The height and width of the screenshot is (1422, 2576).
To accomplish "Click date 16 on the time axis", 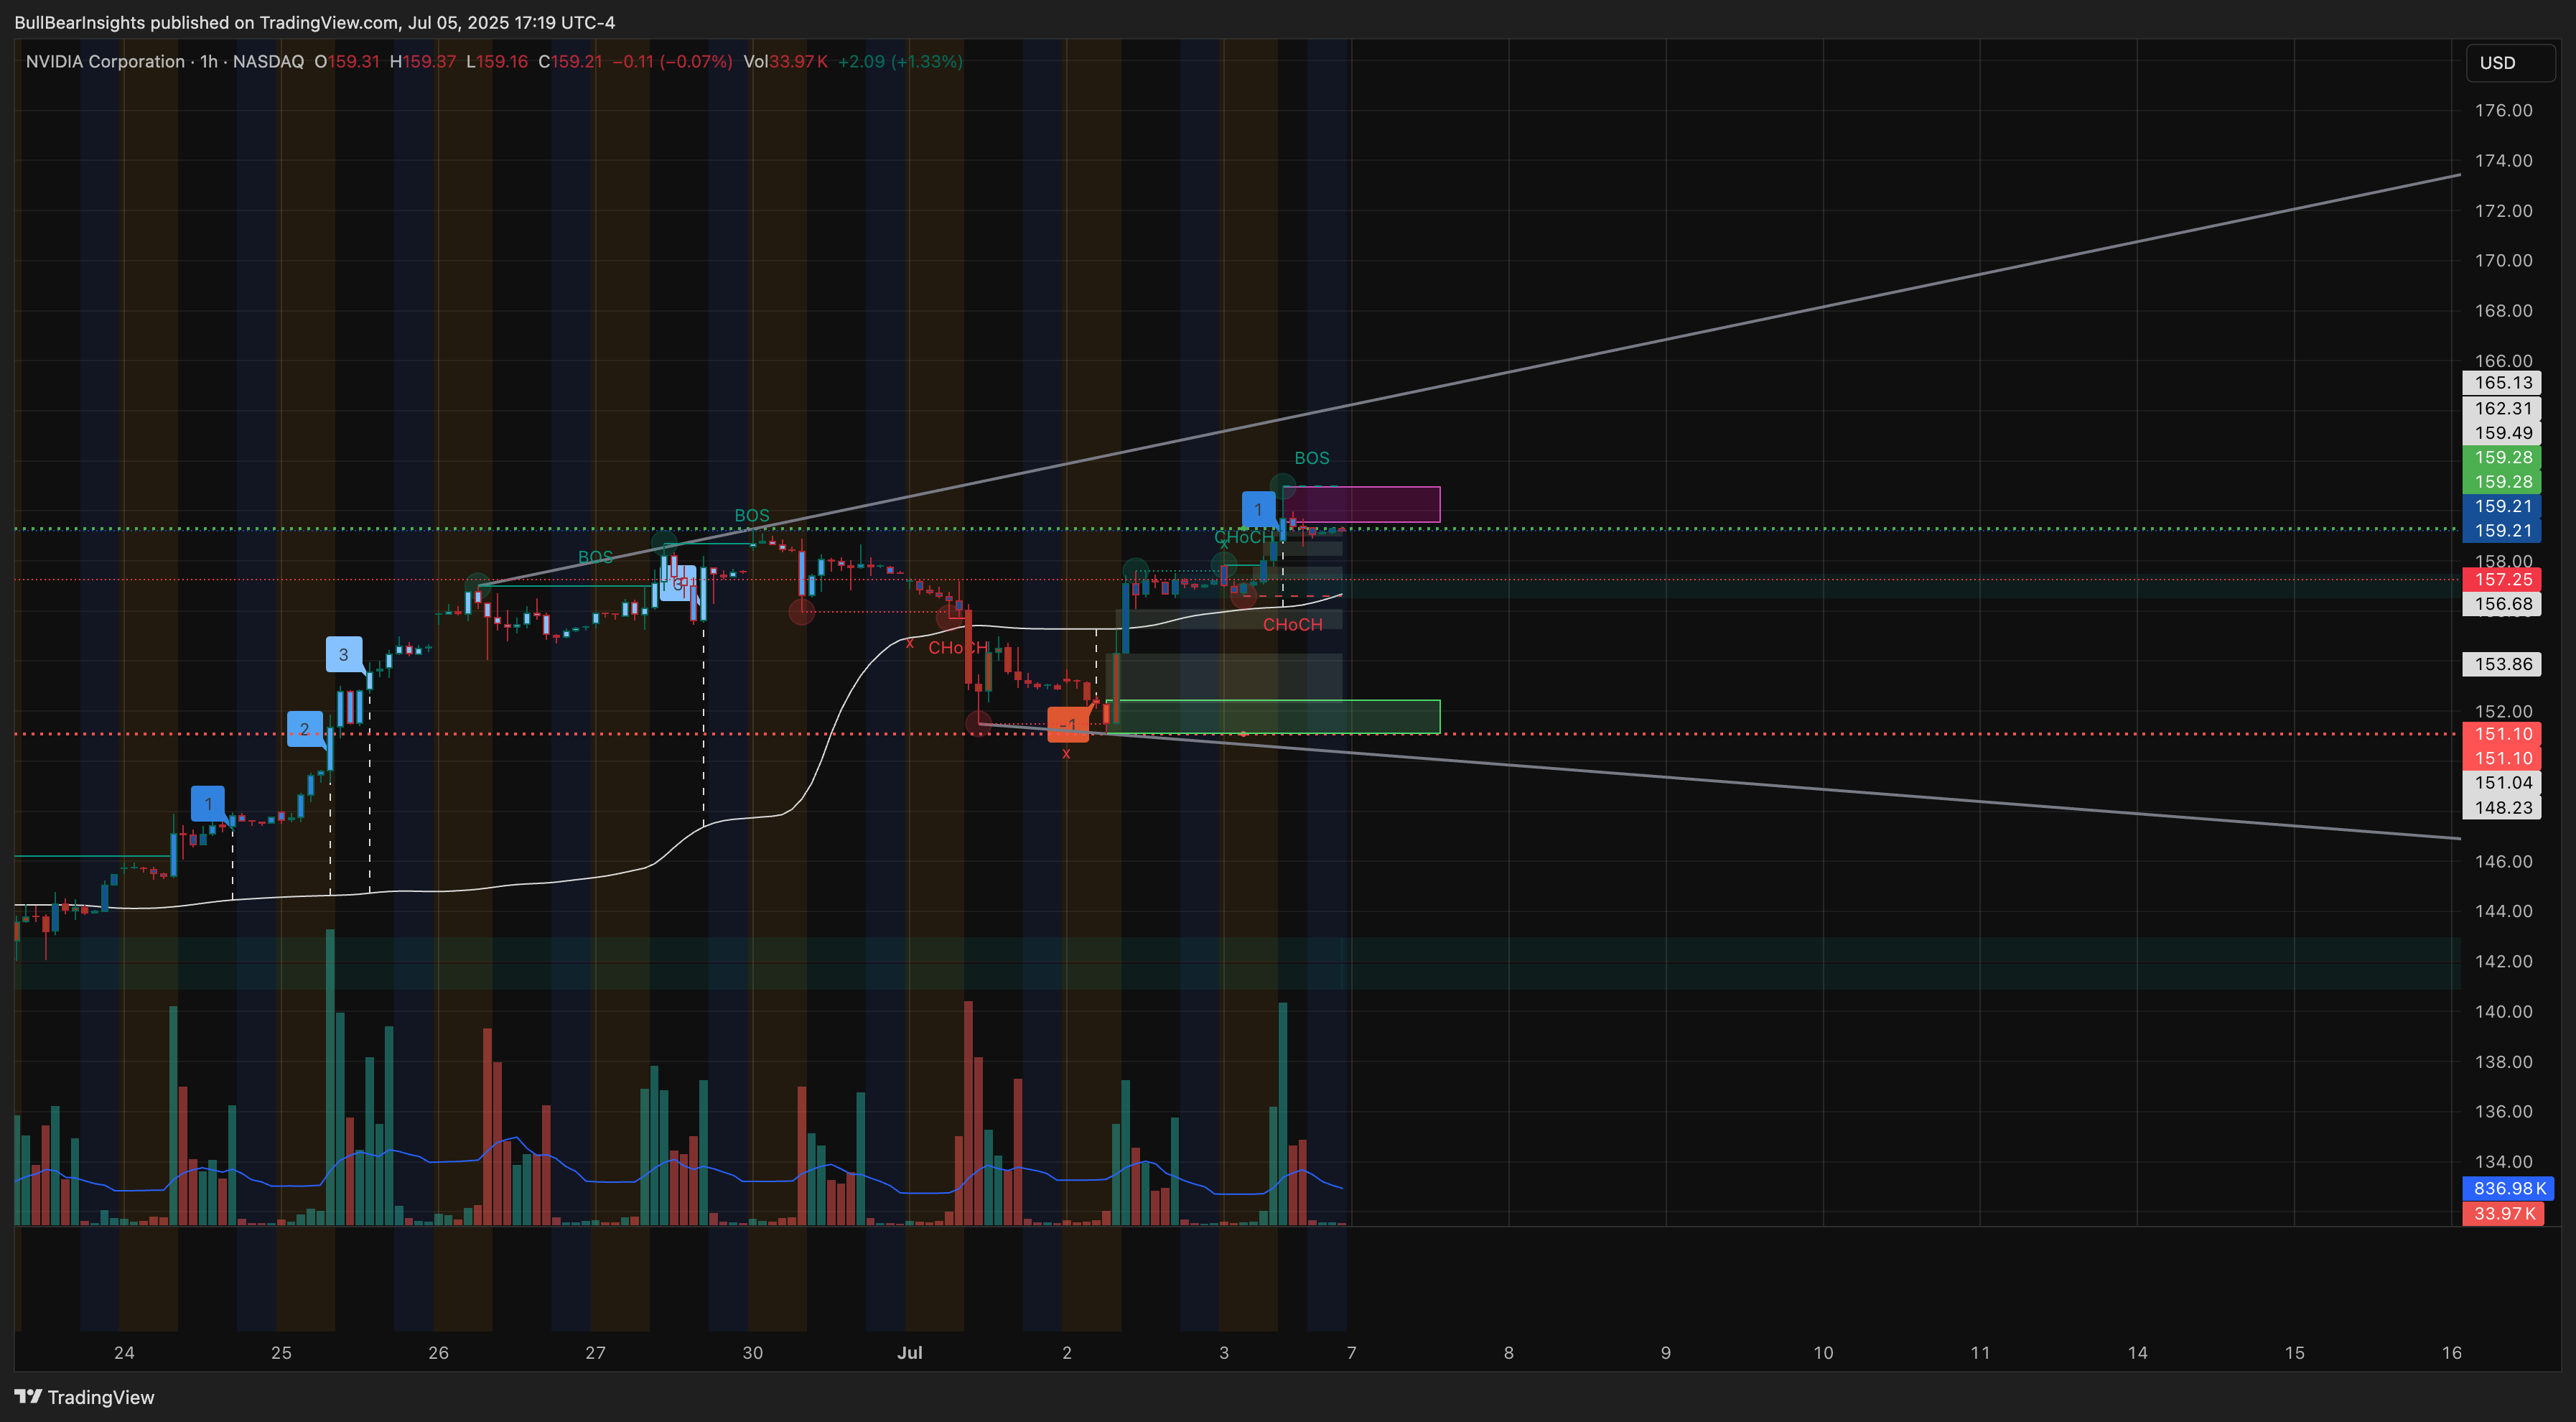I will 2451,1352.
